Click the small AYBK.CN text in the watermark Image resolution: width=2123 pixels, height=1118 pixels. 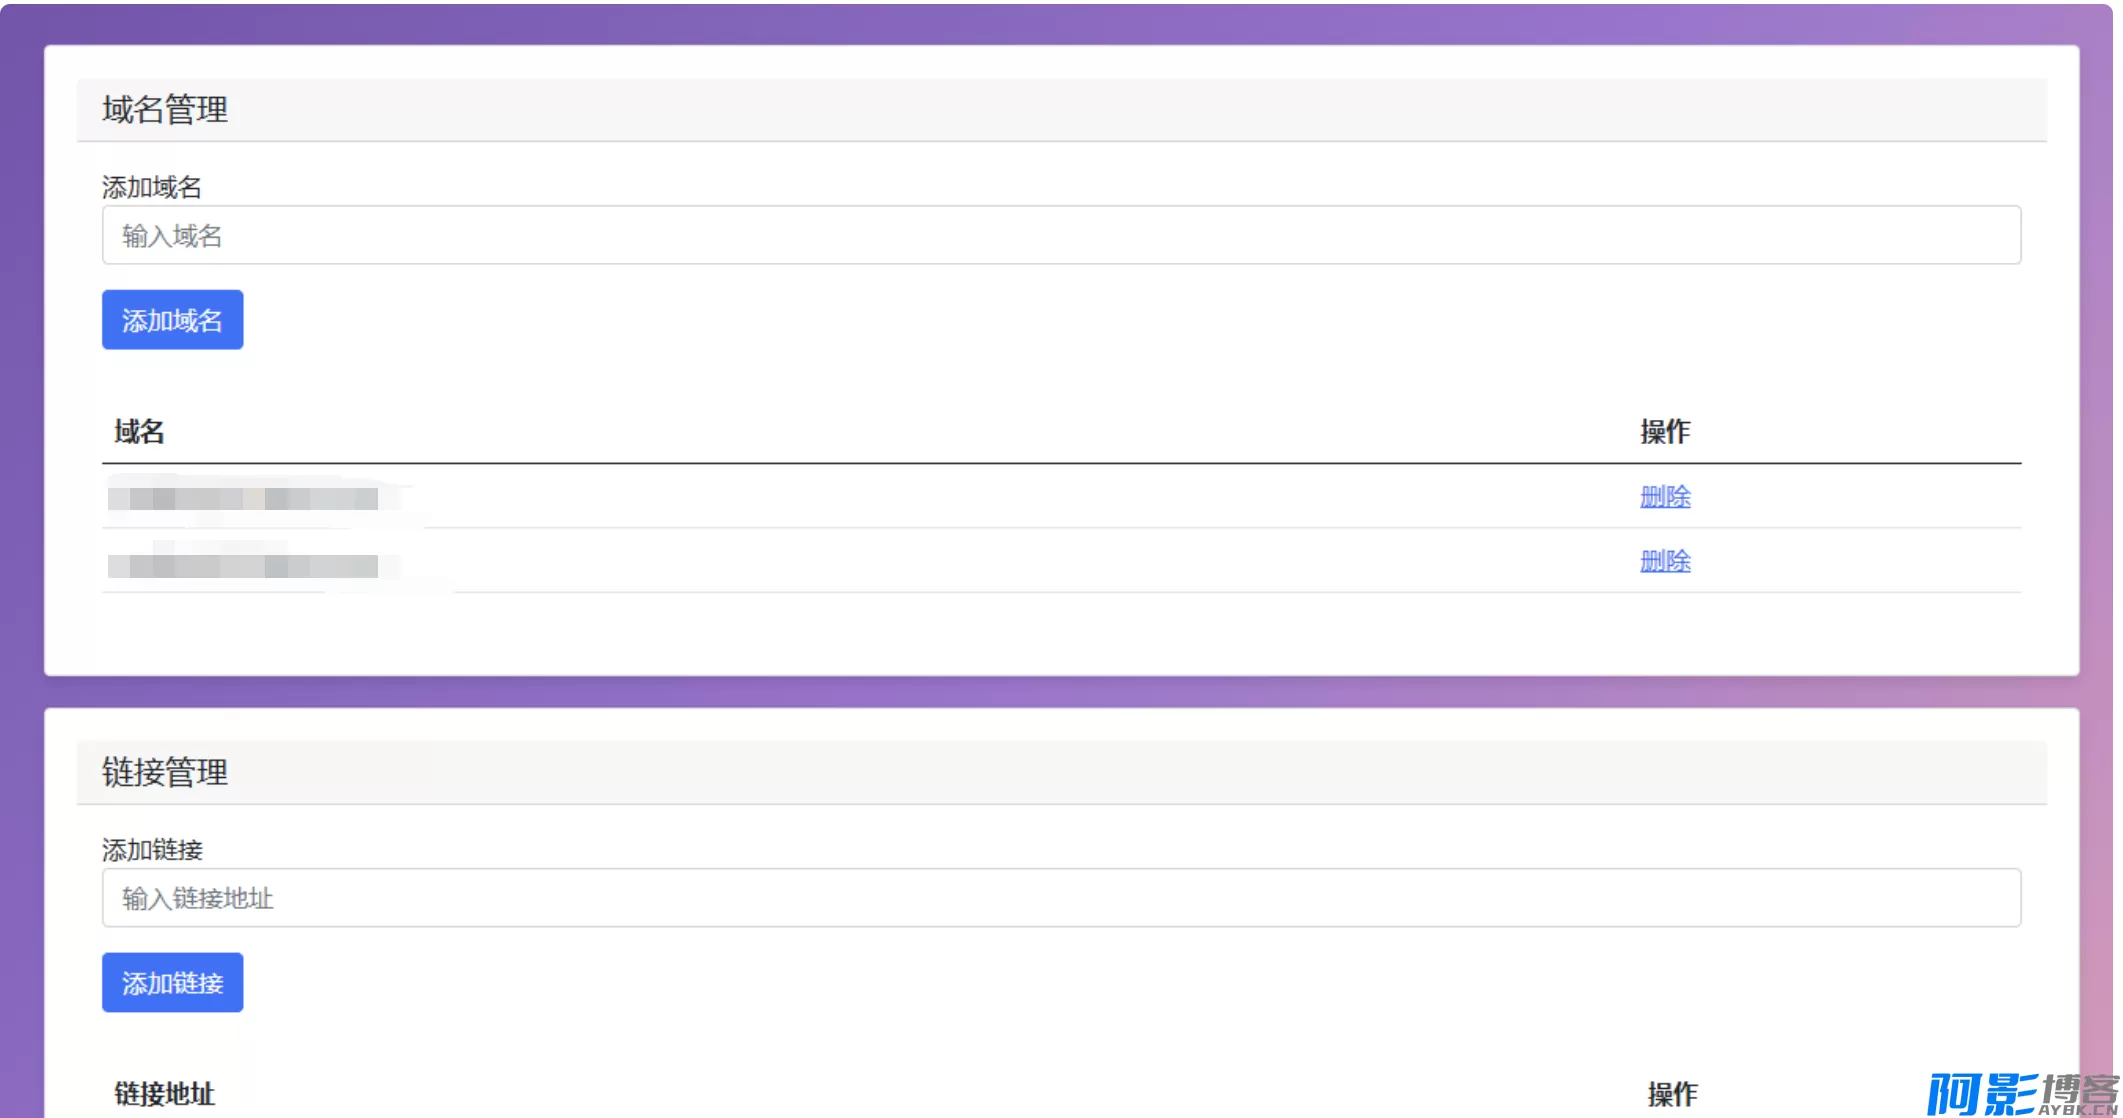[x=2078, y=1109]
